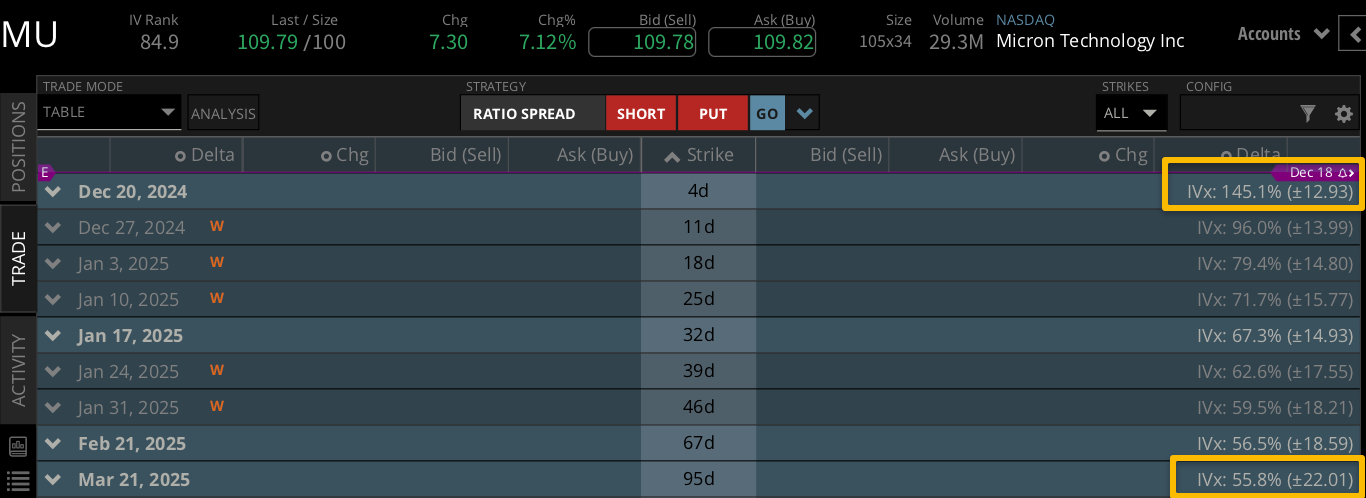Open the Trade Mode TABLE dropdown
Viewport: 1366px width, 498px height.
tap(109, 113)
